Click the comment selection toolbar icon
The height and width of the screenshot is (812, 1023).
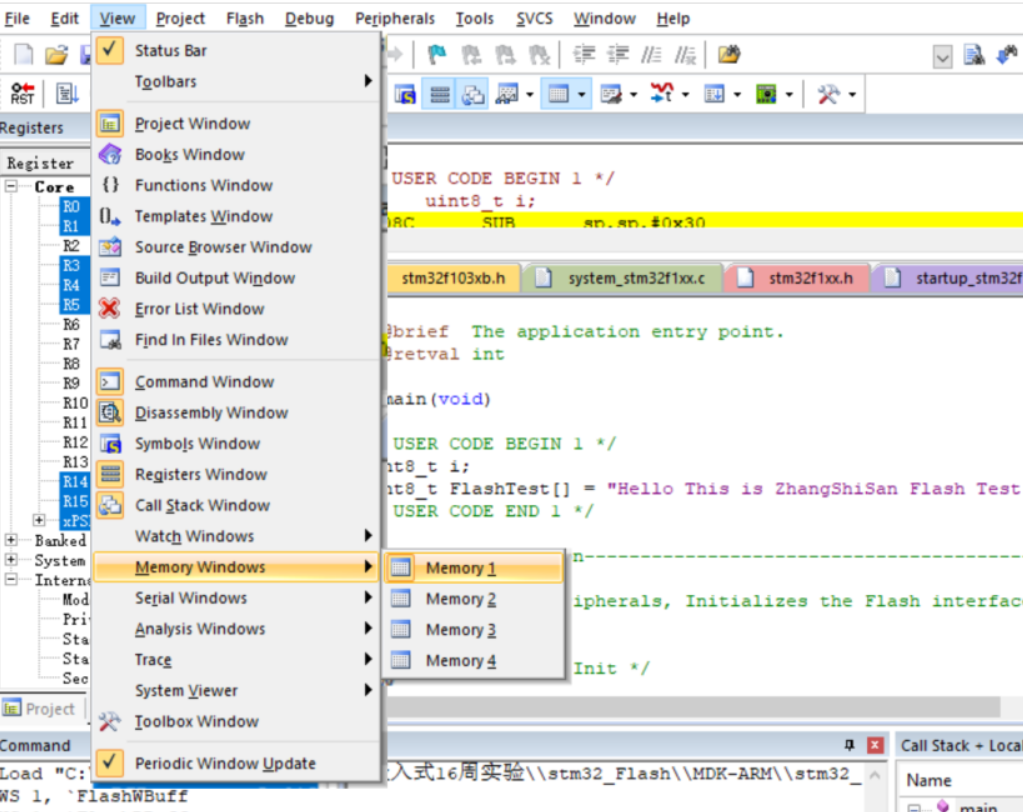pyautogui.click(x=650, y=55)
